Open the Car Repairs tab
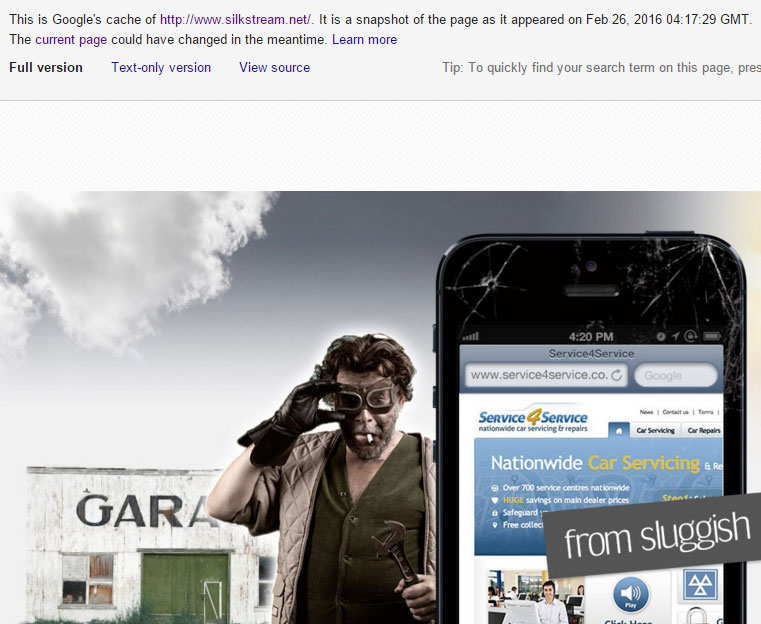The image size is (761, 624). [703, 430]
